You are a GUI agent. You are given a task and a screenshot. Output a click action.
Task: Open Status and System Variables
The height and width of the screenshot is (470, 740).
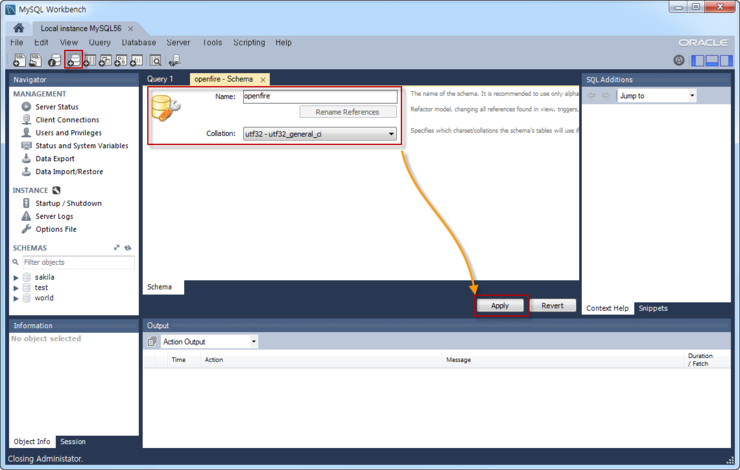click(x=82, y=146)
